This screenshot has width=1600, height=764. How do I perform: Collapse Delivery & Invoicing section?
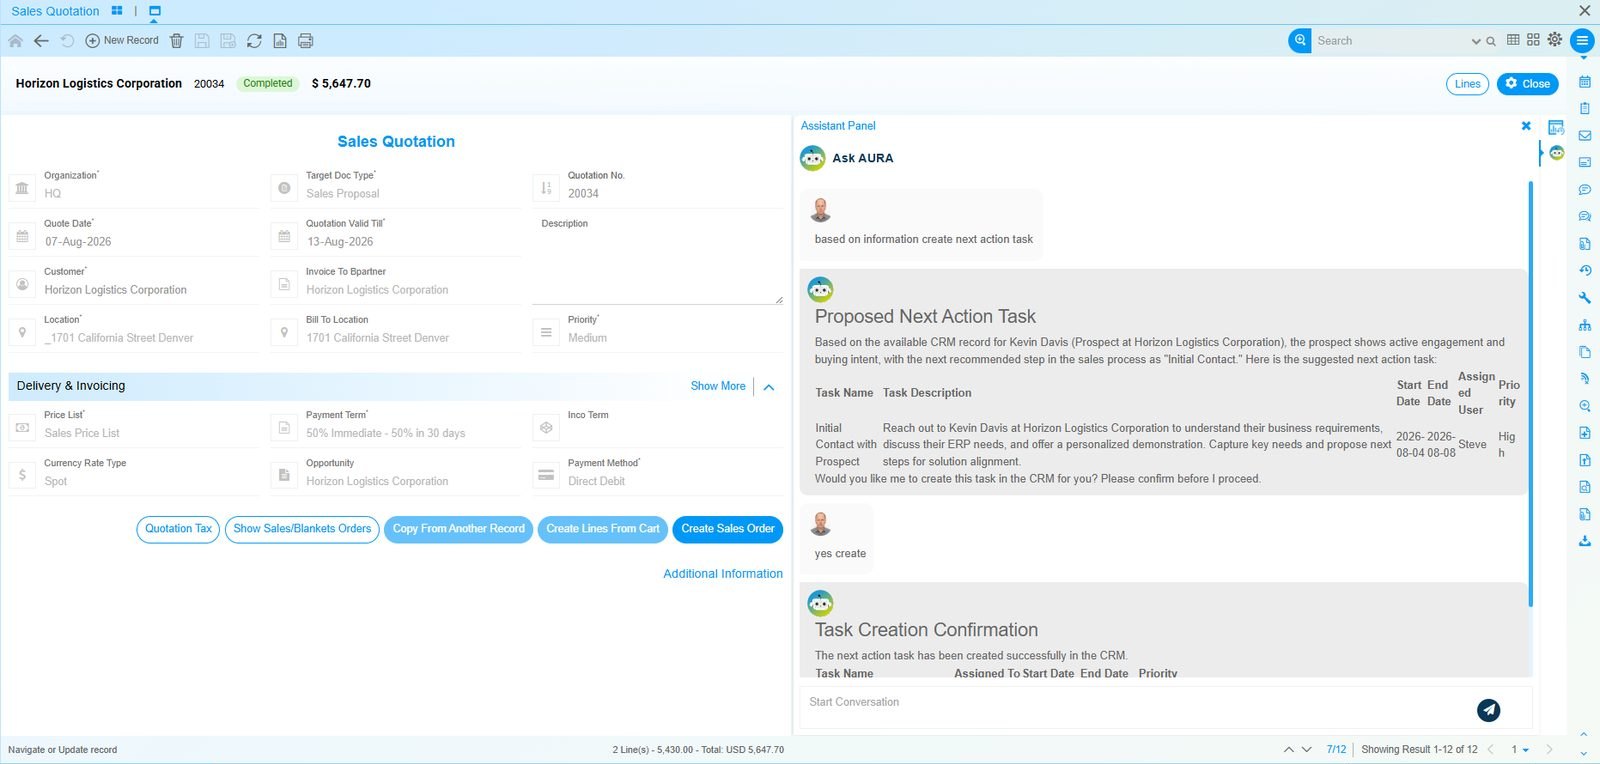(769, 387)
